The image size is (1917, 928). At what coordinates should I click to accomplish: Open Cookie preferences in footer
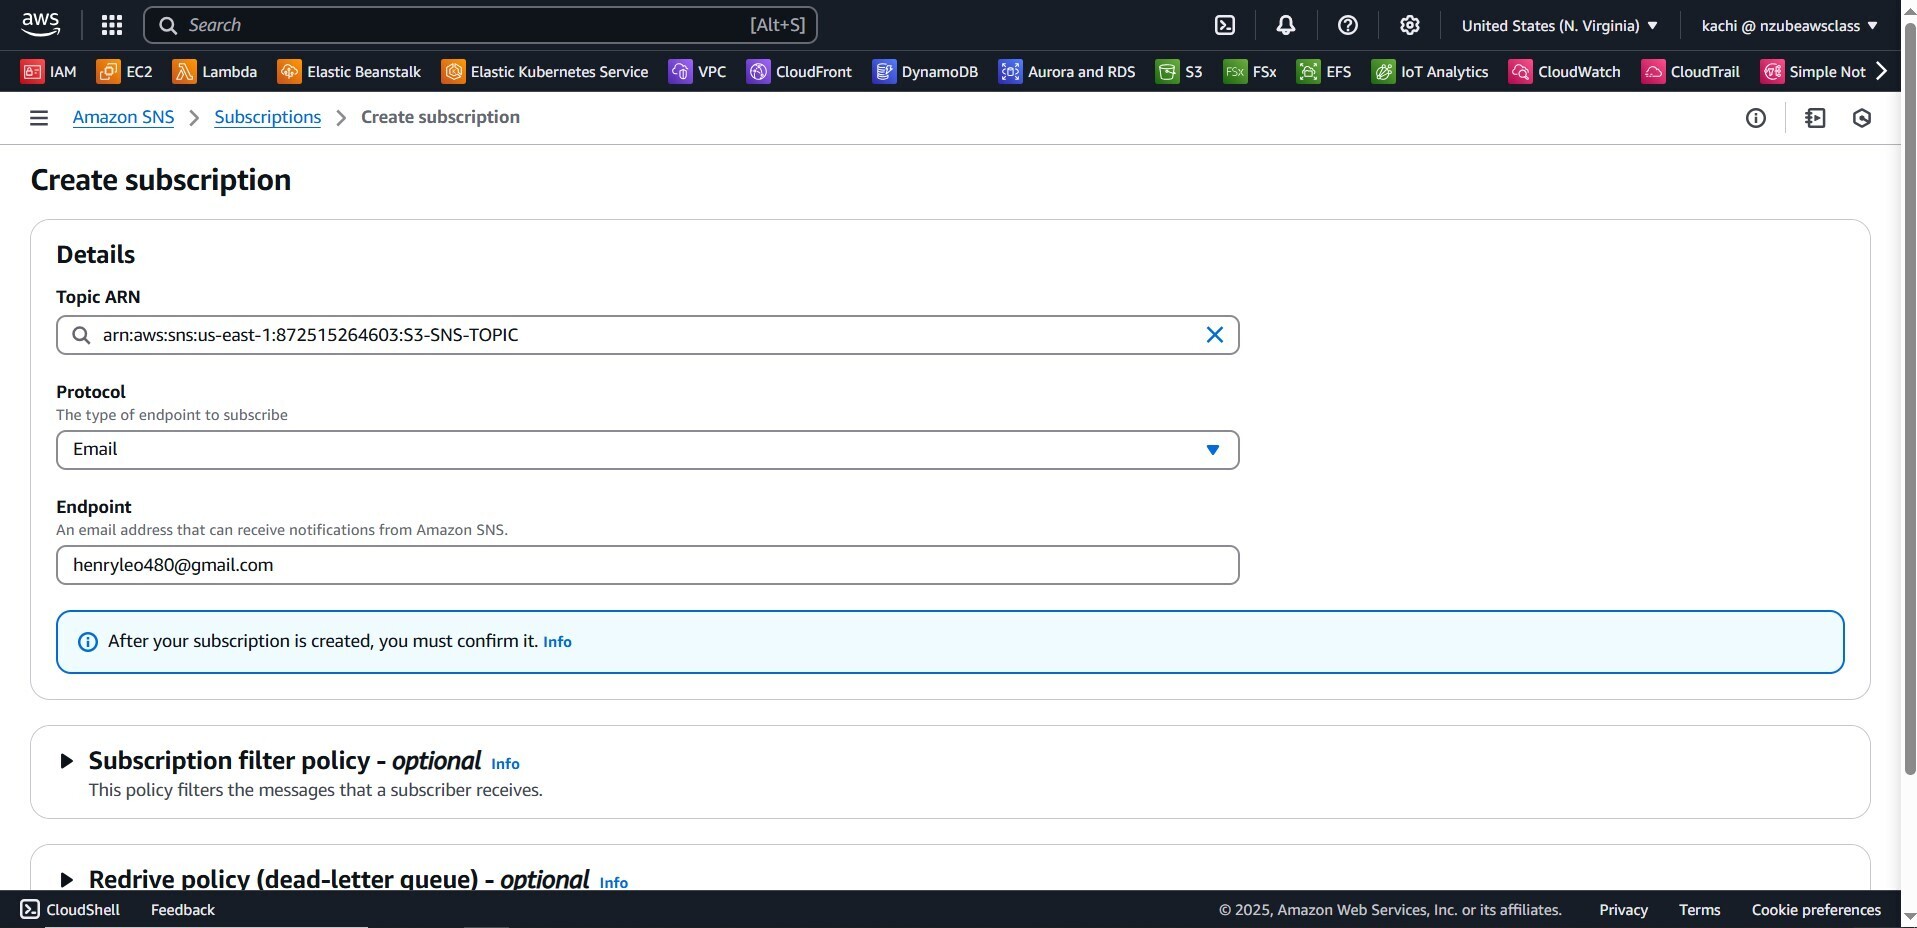click(x=1816, y=910)
